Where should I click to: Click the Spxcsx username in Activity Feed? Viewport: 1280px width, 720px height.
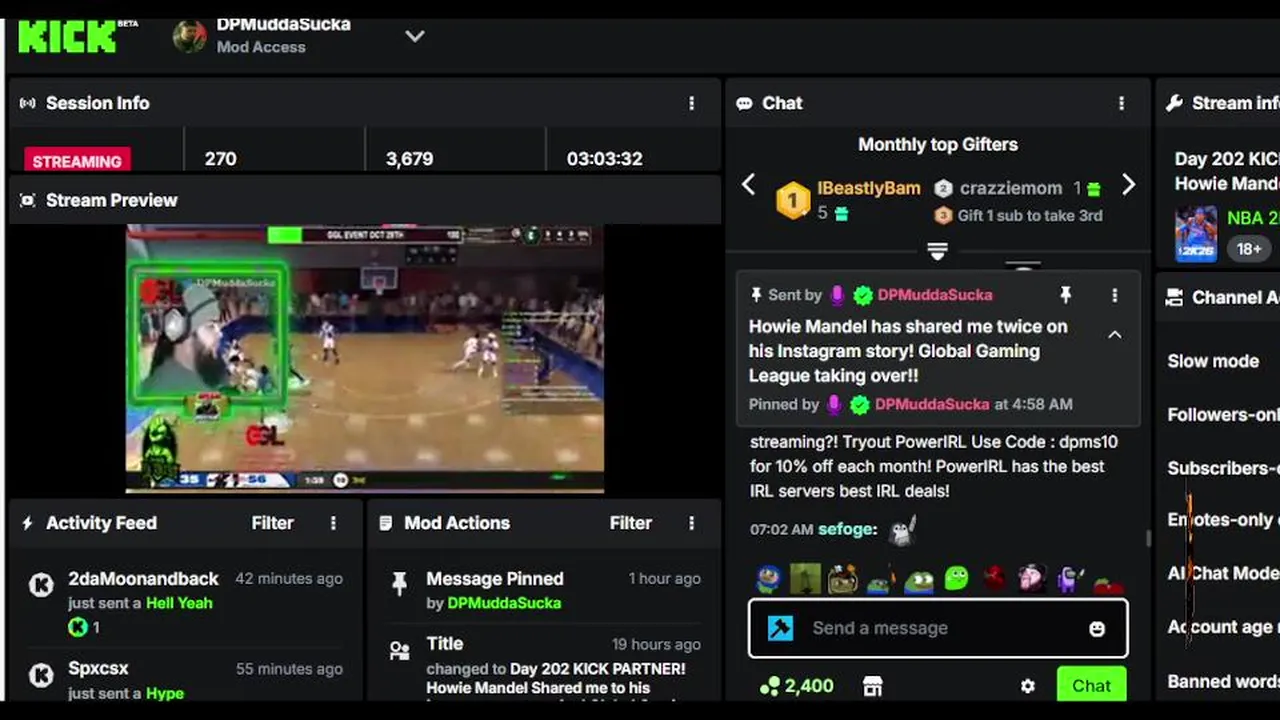coord(98,668)
